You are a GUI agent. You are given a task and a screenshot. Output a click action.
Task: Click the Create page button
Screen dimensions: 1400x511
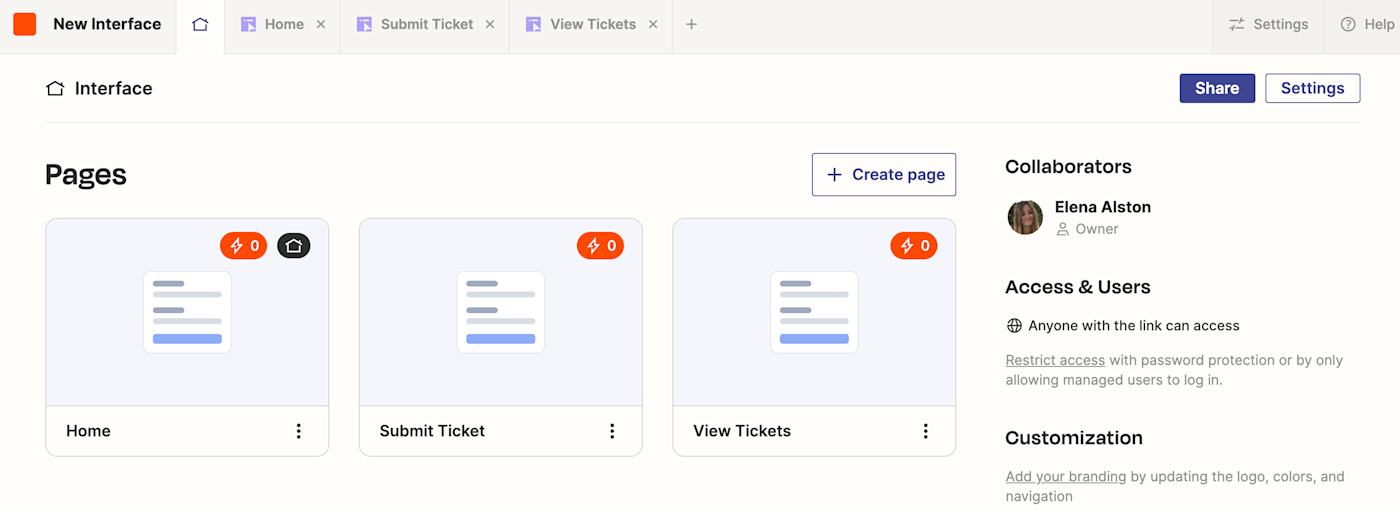(x=884, y=174)
